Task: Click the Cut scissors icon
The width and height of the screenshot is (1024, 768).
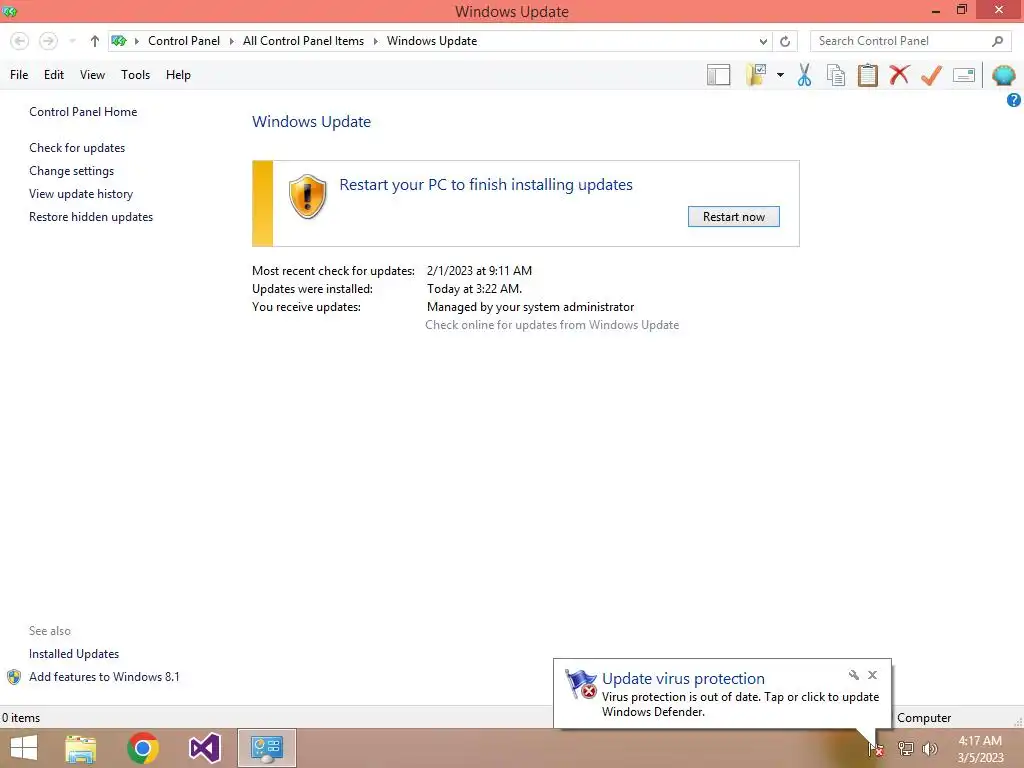Action: 805,75
